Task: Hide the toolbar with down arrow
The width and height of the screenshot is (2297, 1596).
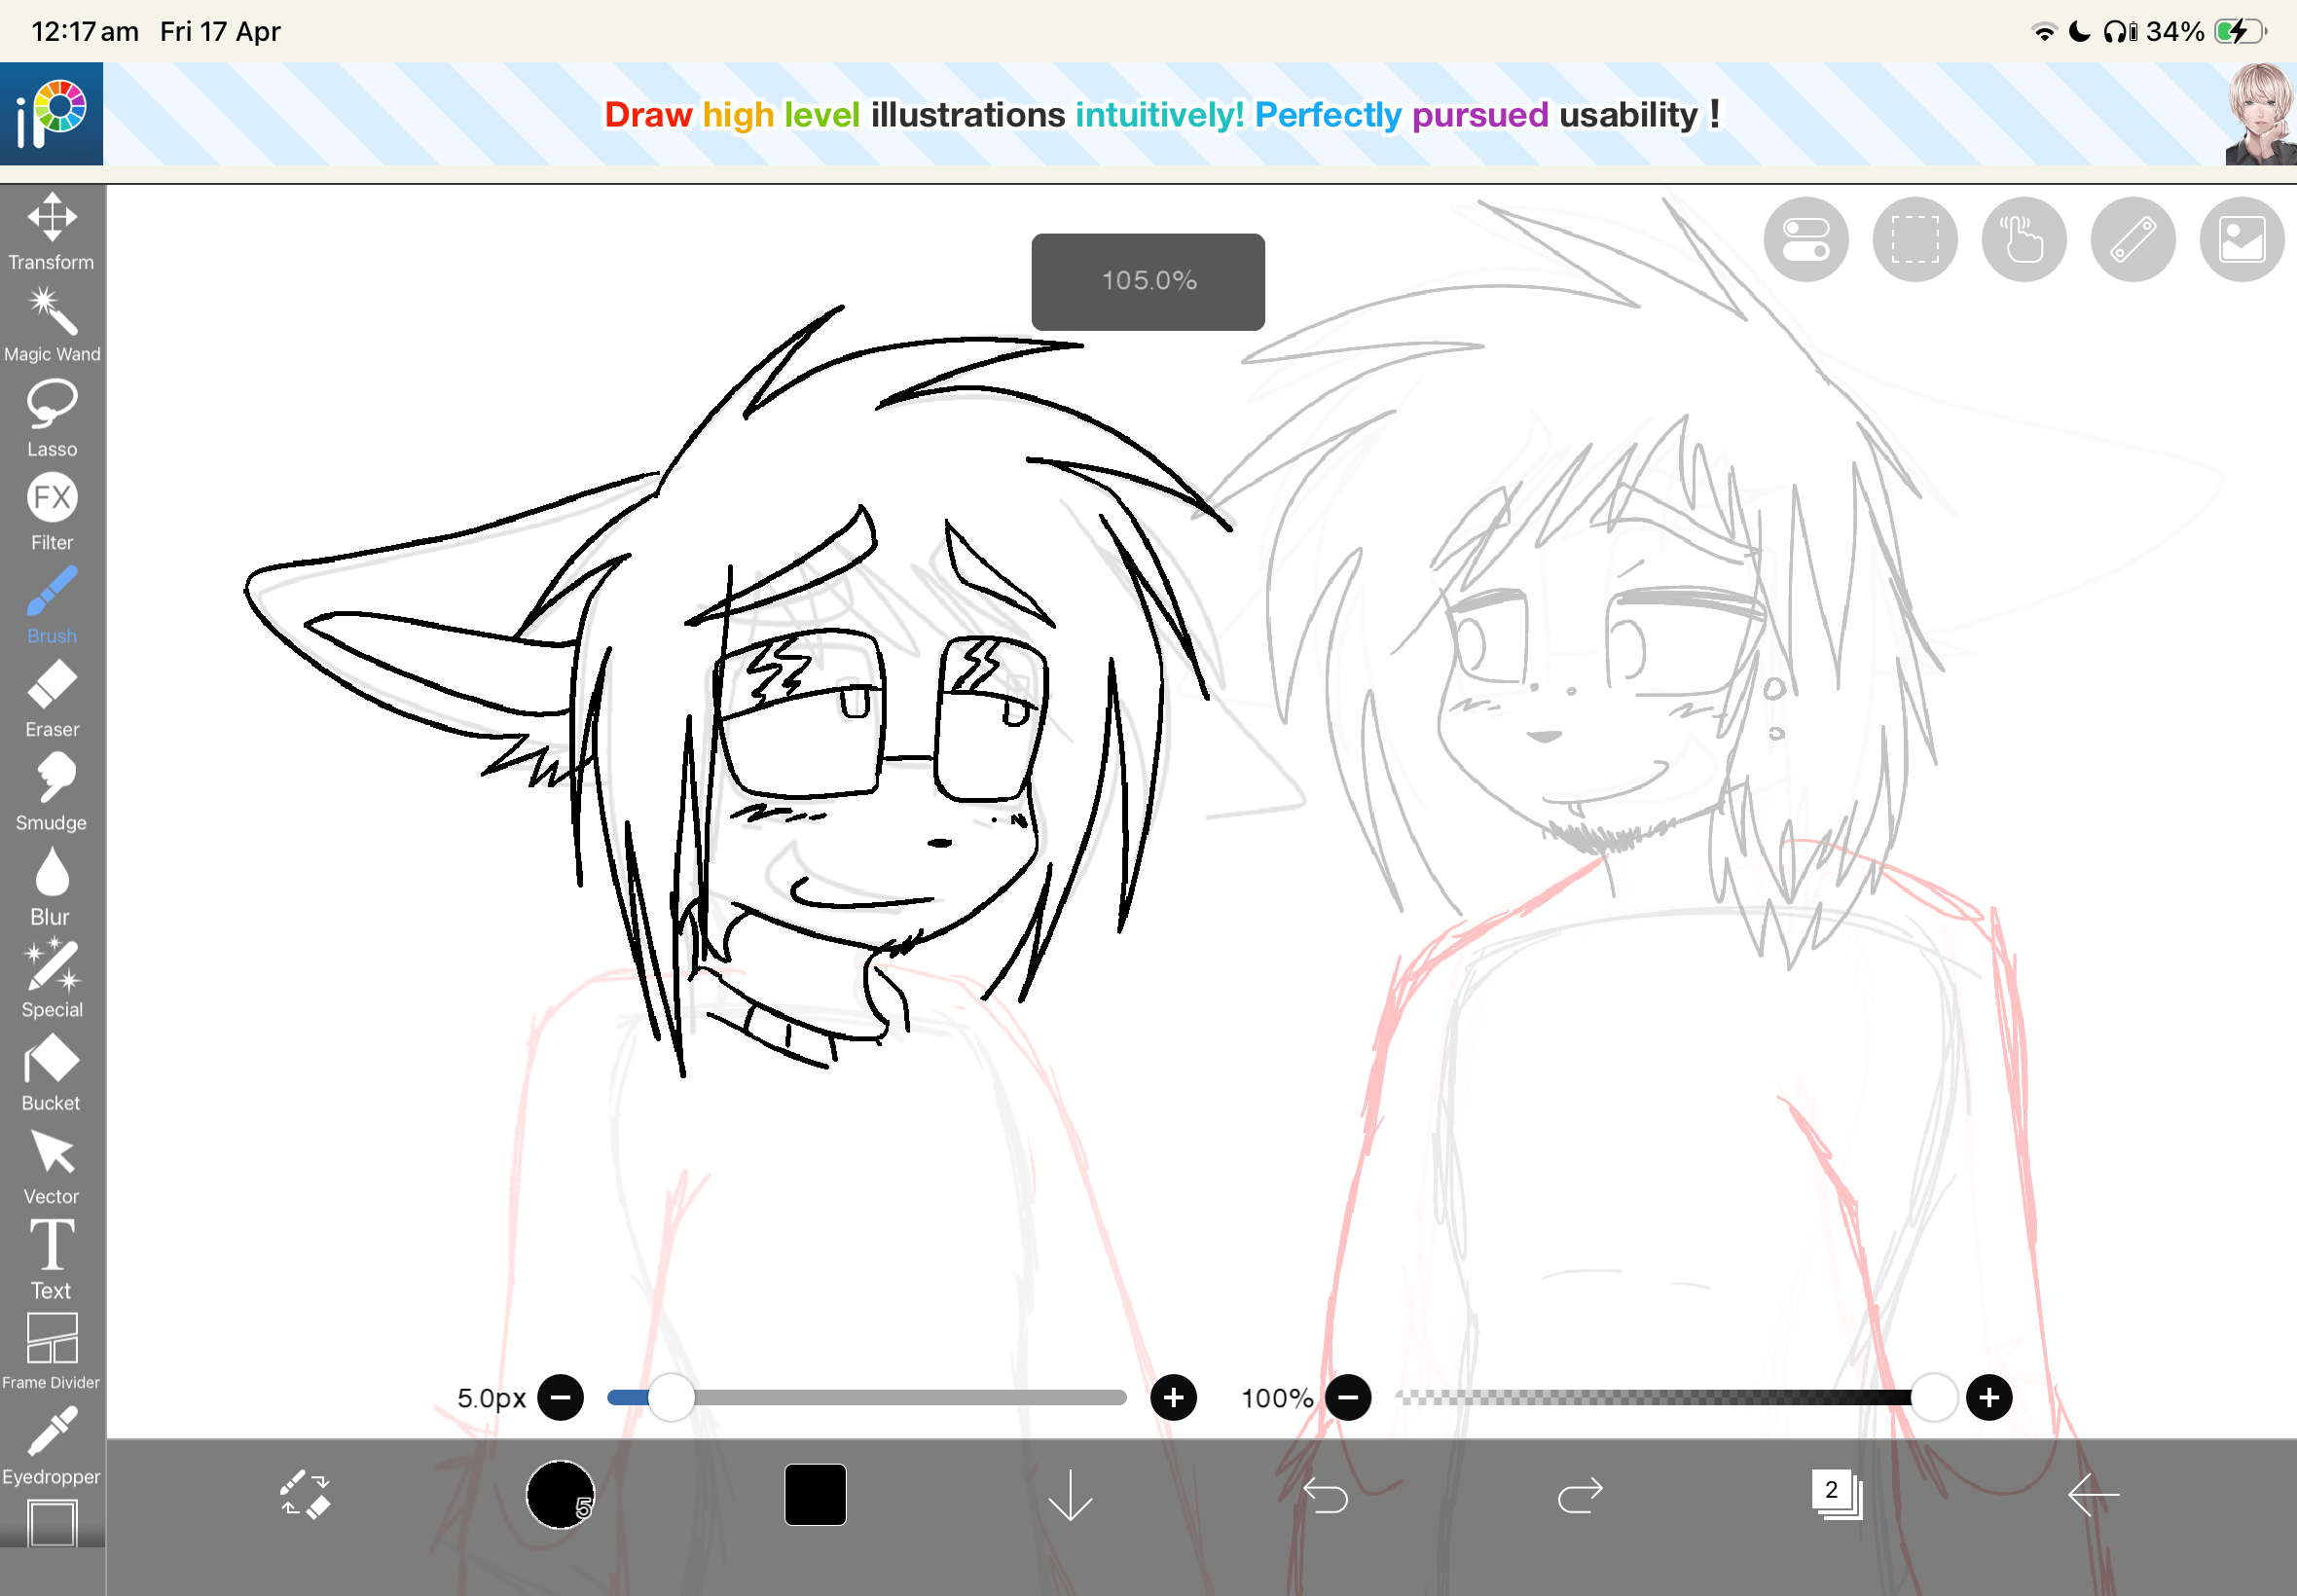Action: coord(1070,1495)
